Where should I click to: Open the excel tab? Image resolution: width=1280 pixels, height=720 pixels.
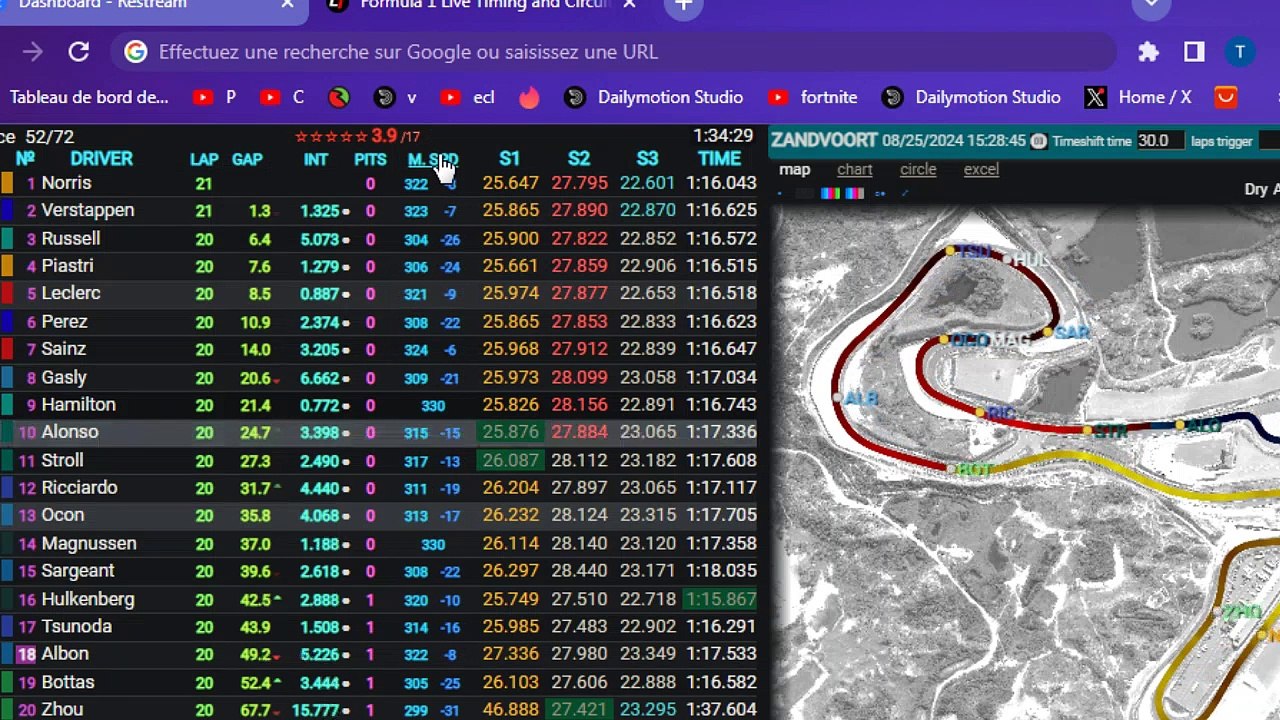[981, 169]
